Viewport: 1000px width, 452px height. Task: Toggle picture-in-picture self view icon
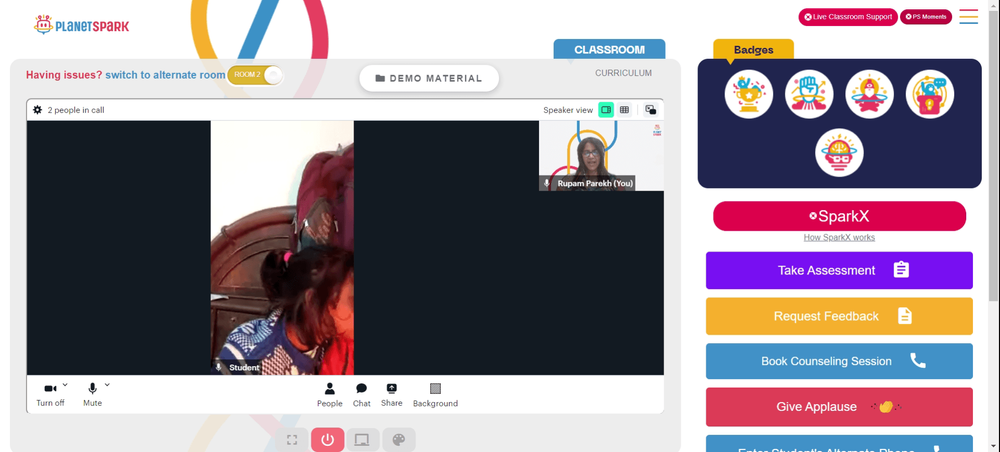pos(651,110)
